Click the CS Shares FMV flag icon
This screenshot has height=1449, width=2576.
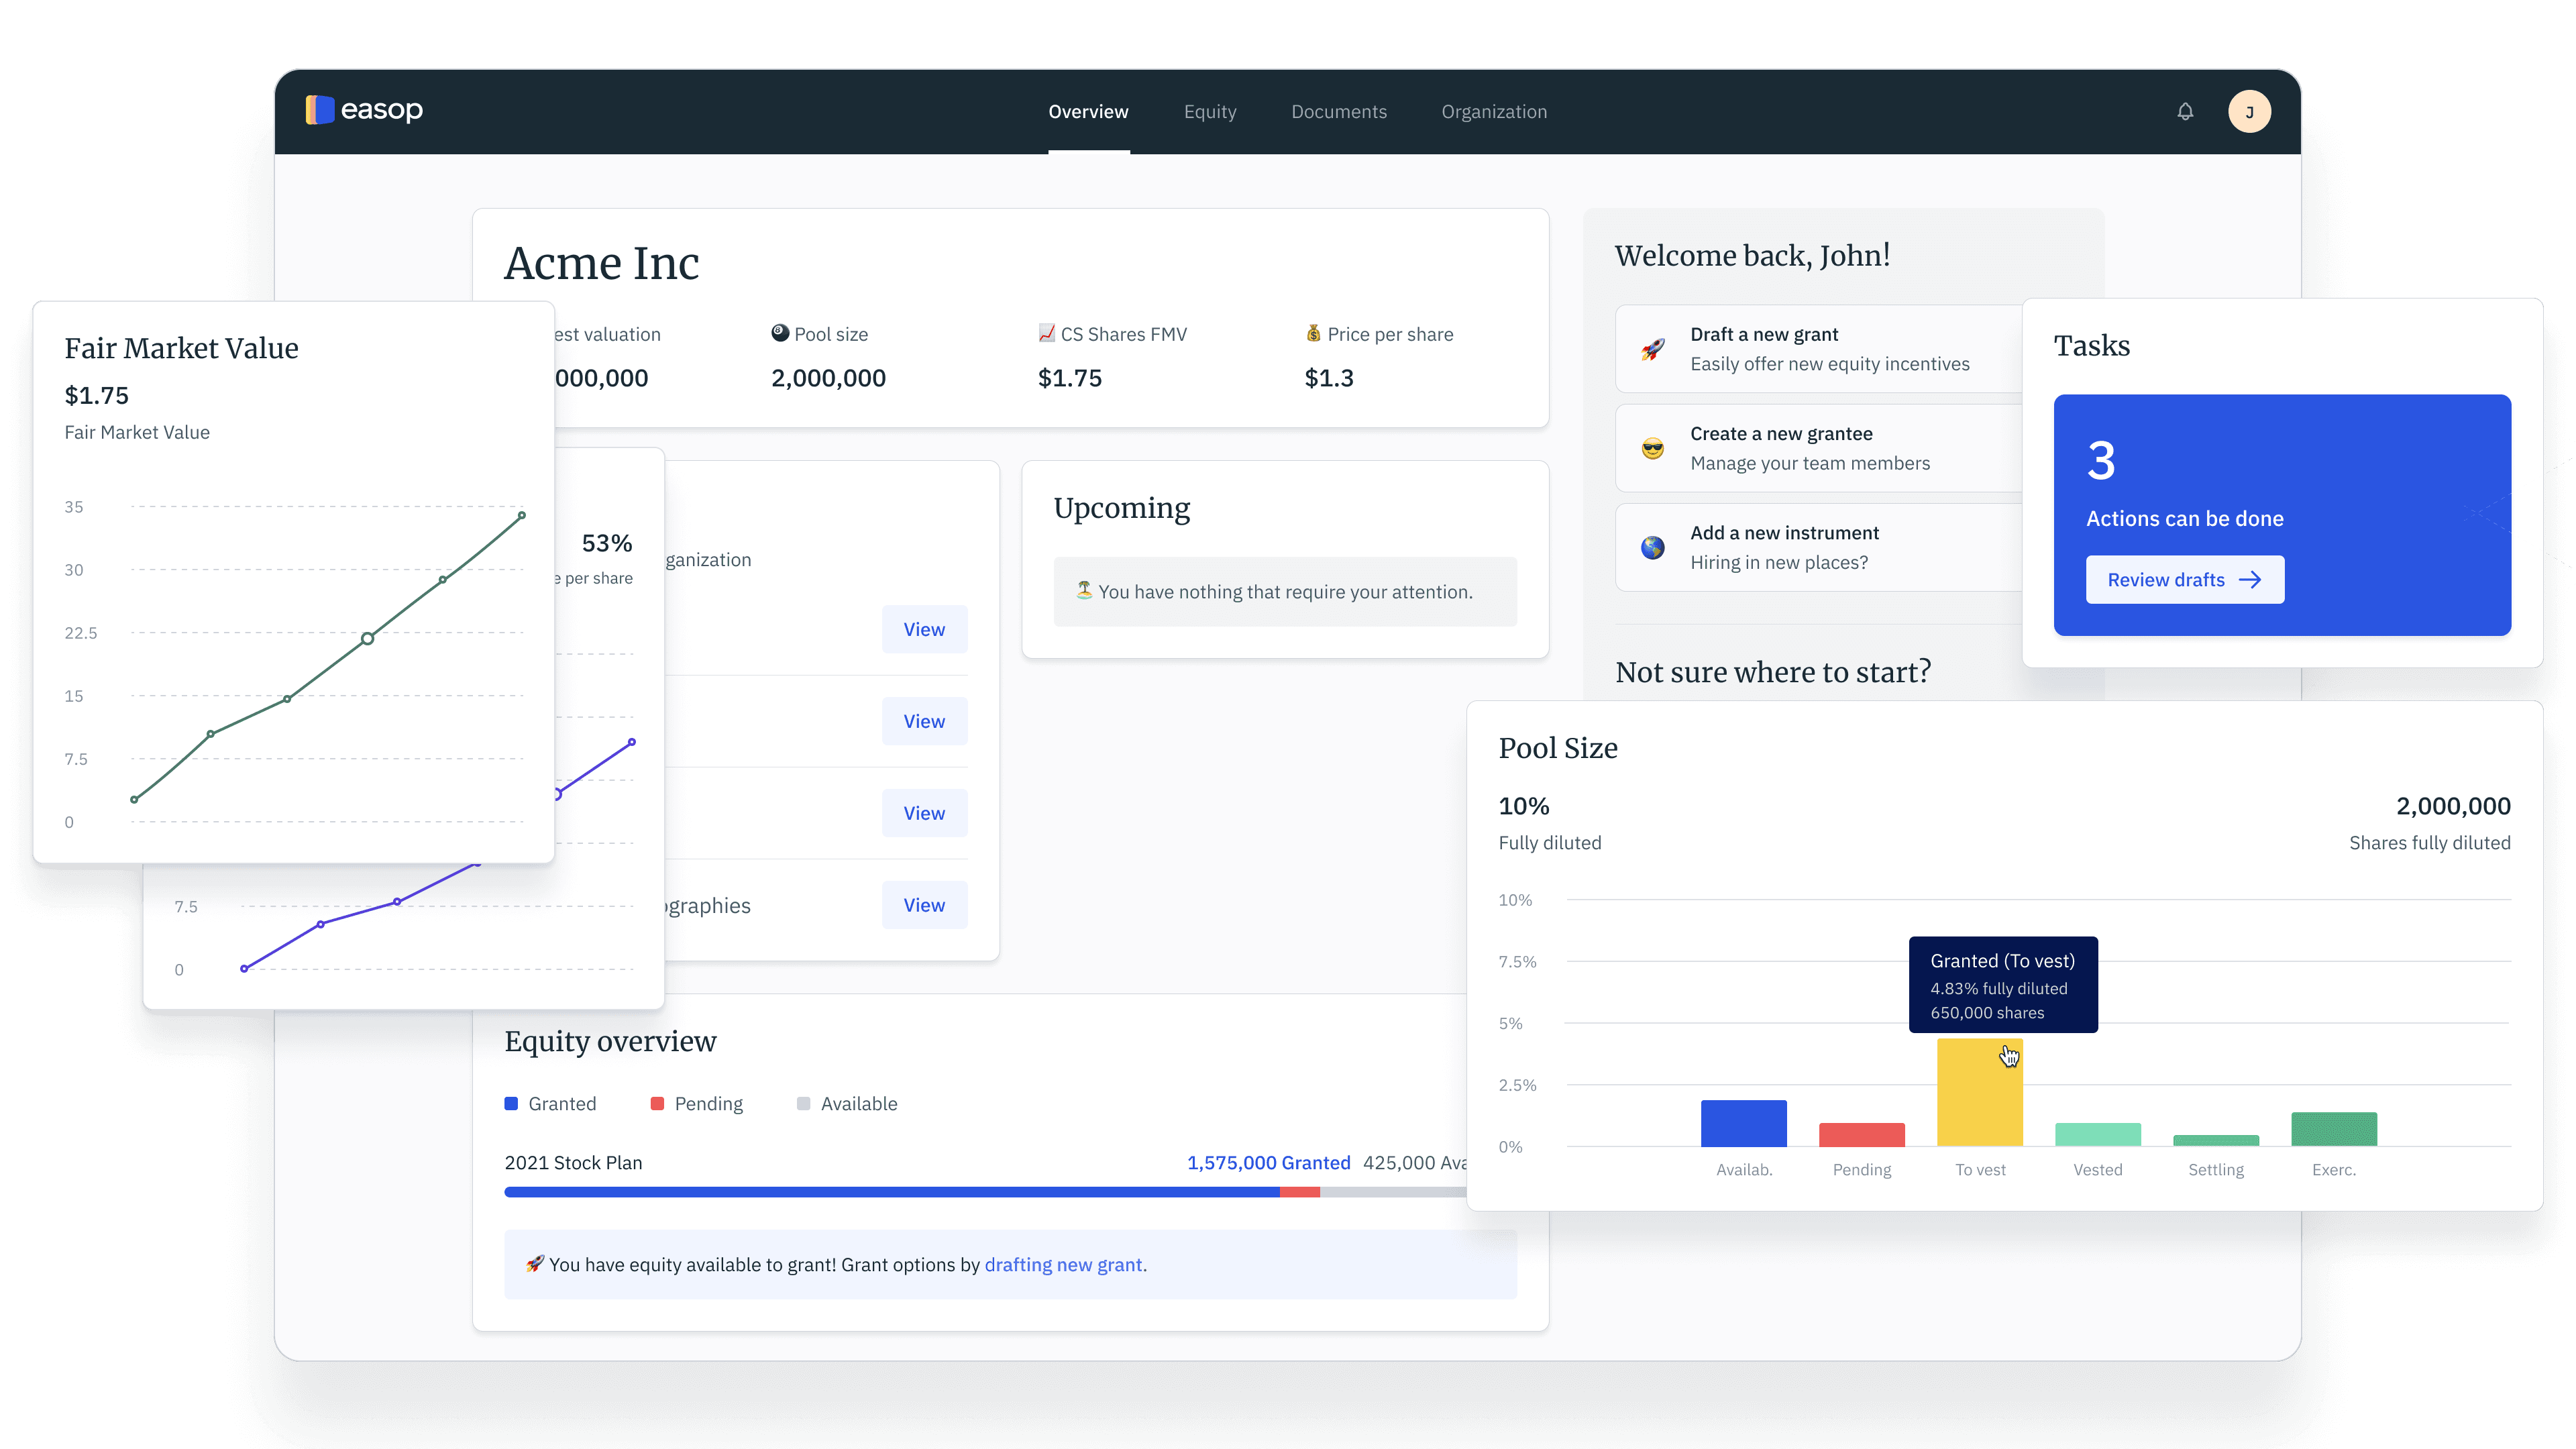pos(1047,333)
